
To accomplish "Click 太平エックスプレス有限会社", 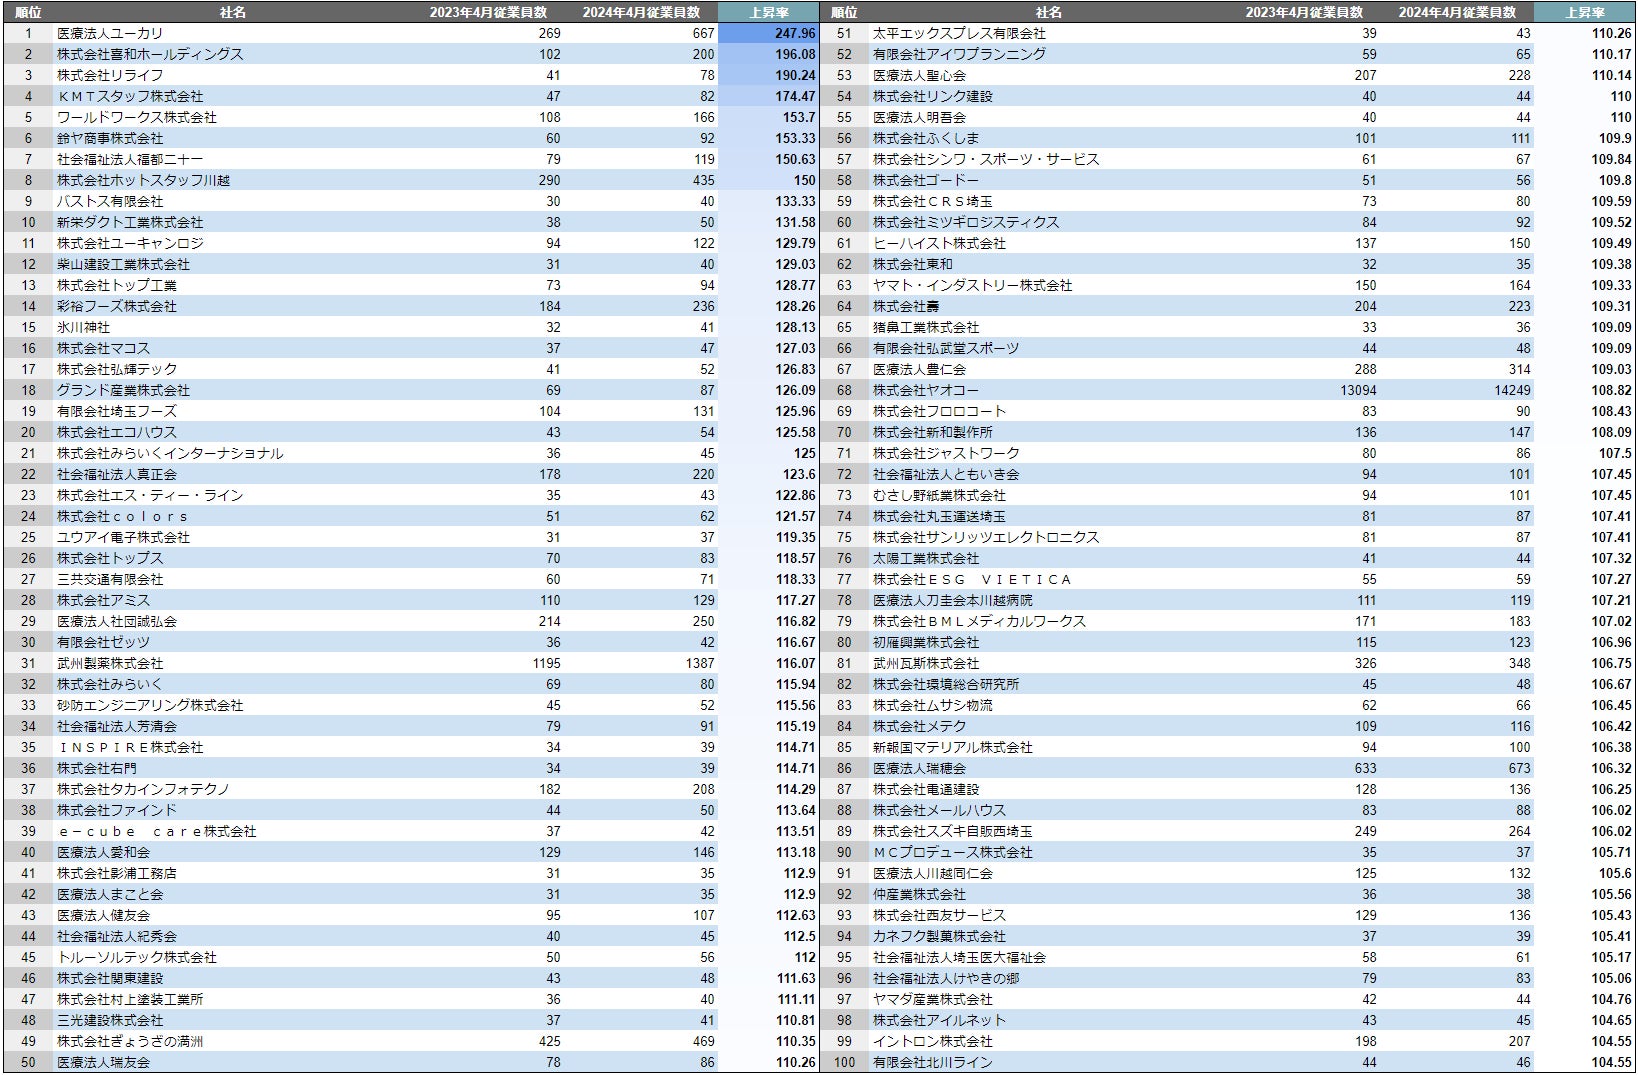I will click(959, 33).
